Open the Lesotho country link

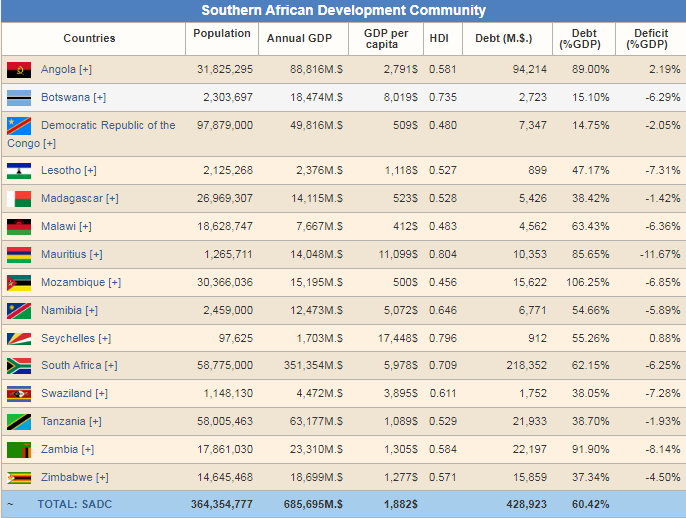61,170
